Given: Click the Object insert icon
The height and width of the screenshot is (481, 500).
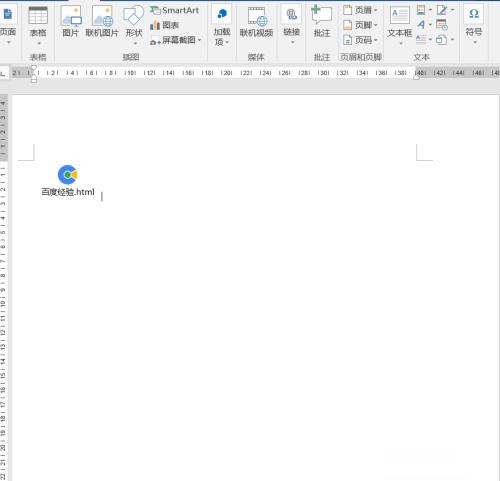Looking at the screenshot, I should click(x=441, y=40).
